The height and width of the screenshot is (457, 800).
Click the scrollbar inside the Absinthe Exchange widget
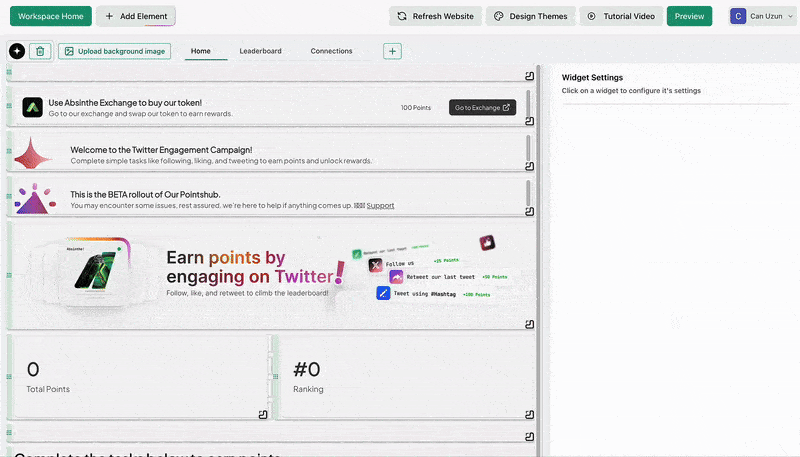pos(528,102)
